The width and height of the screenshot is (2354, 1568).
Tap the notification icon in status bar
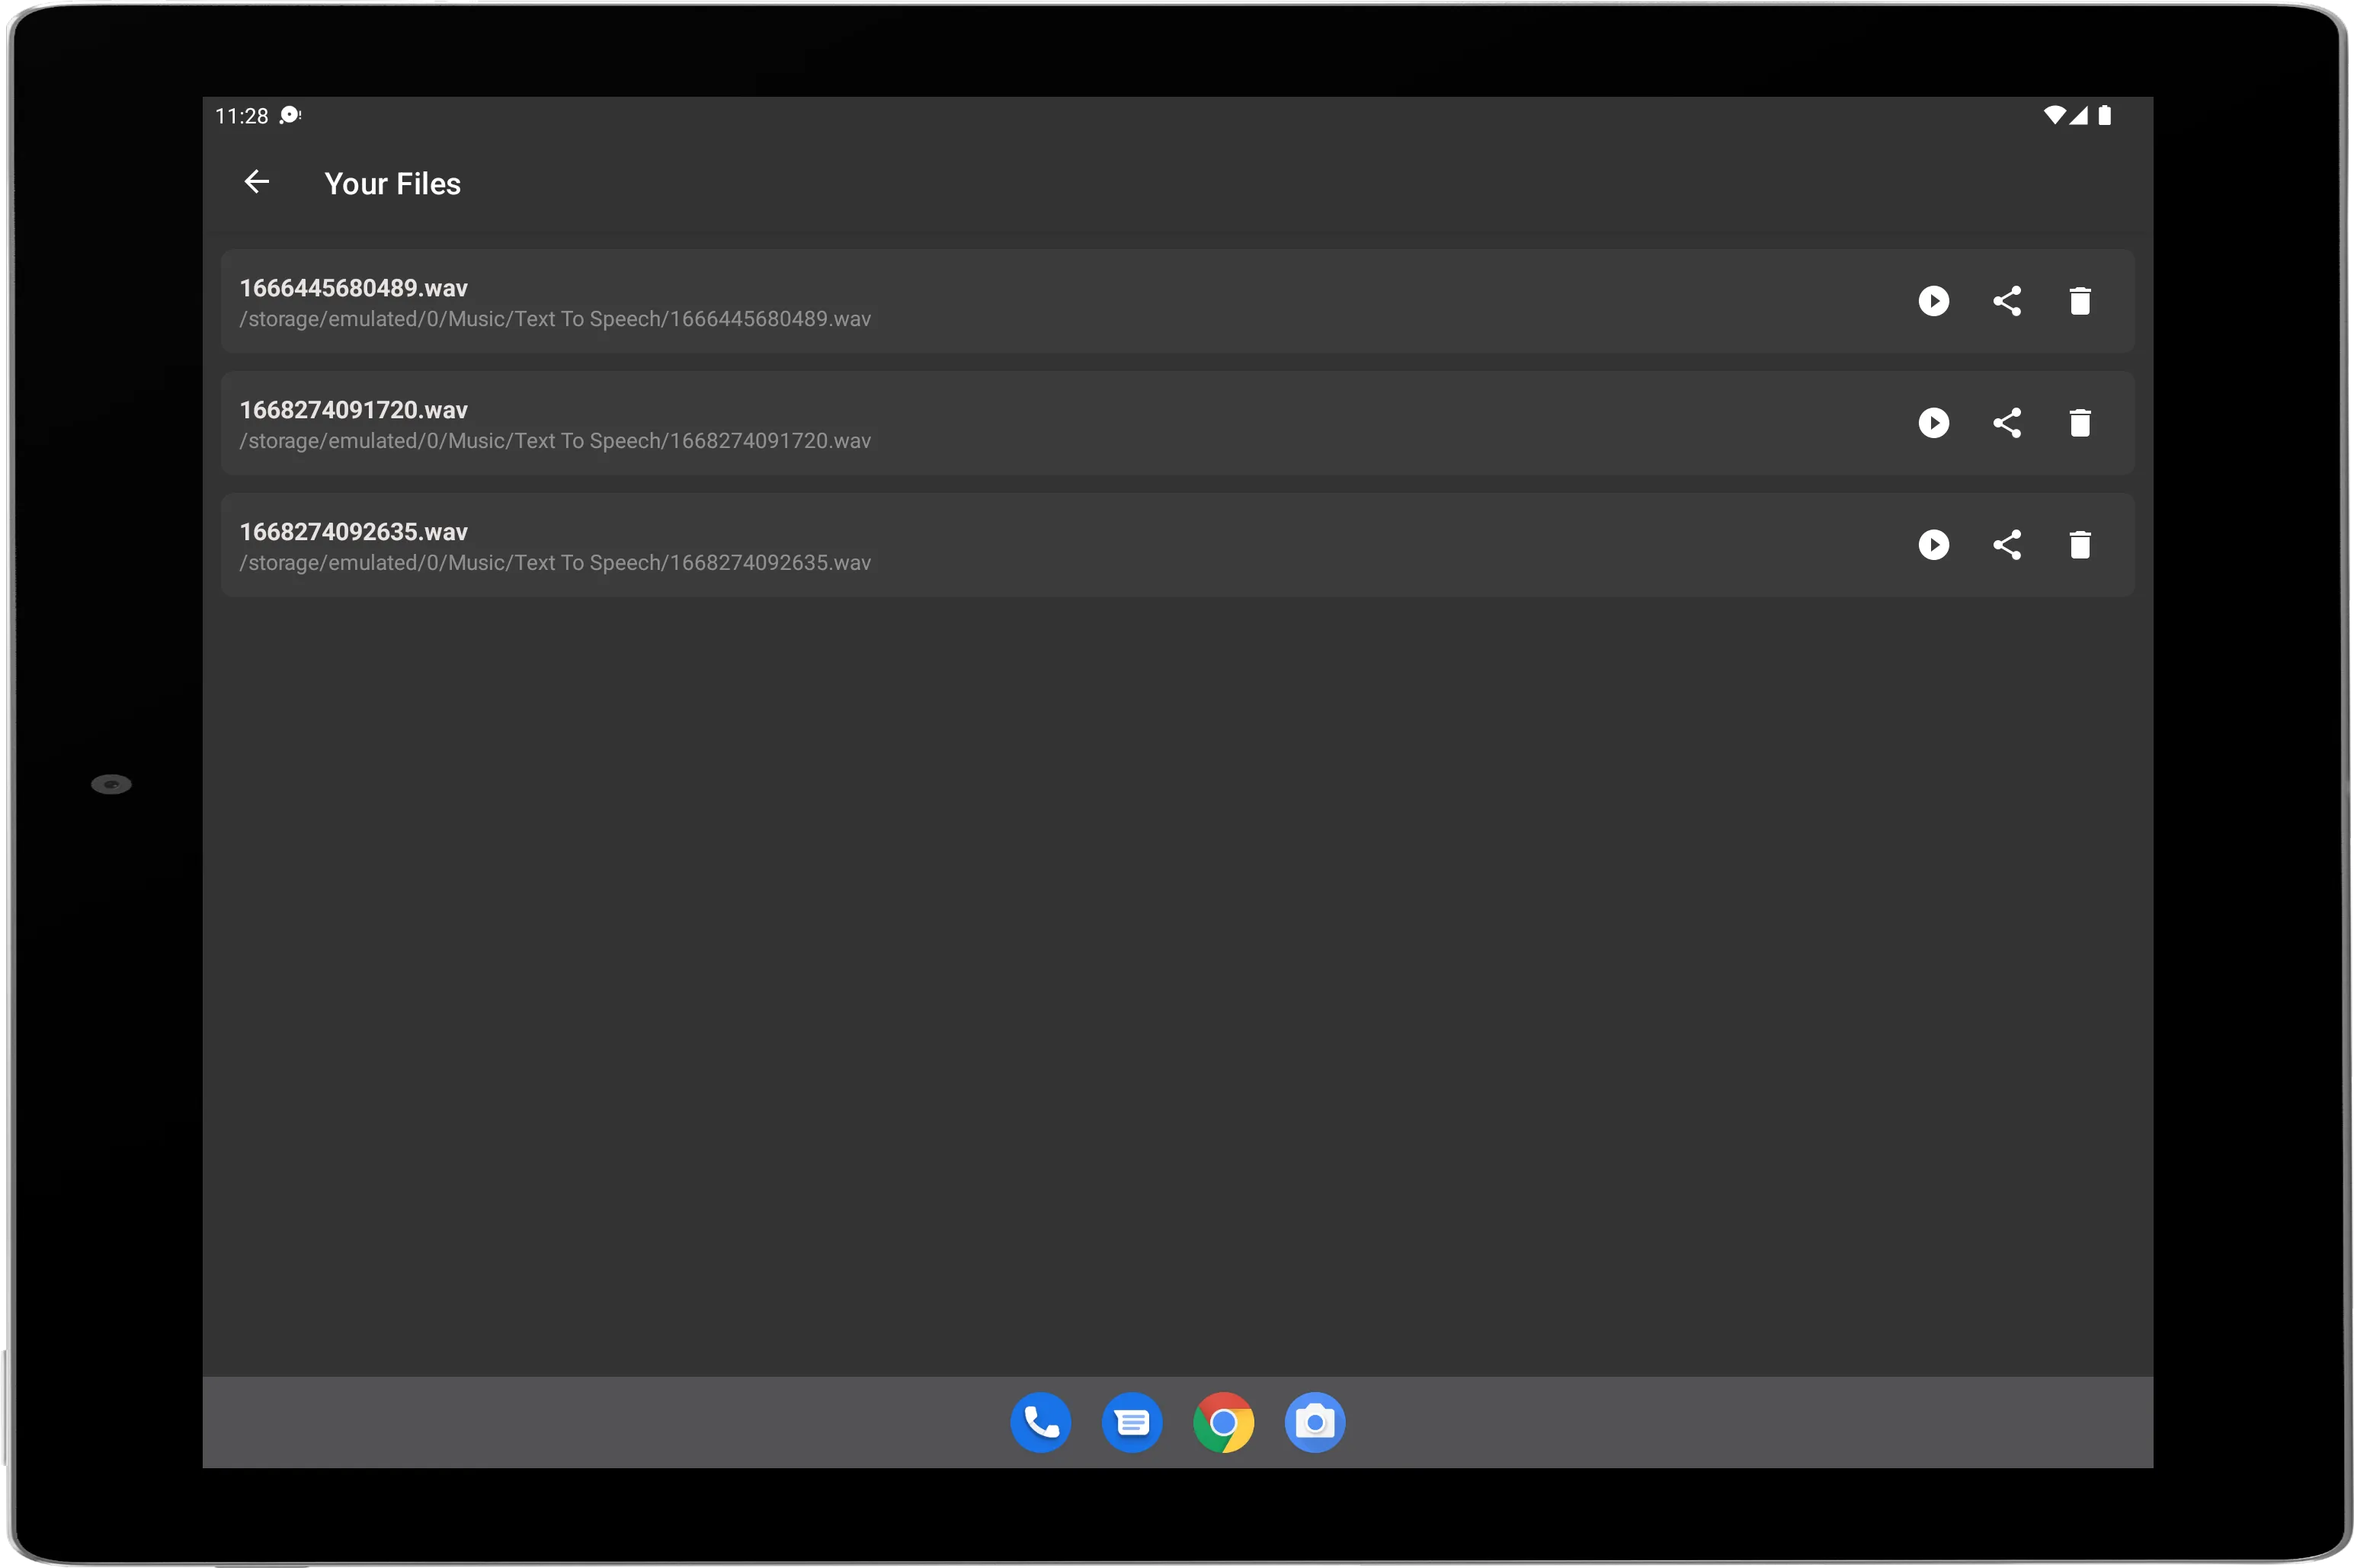coord(290,116)
